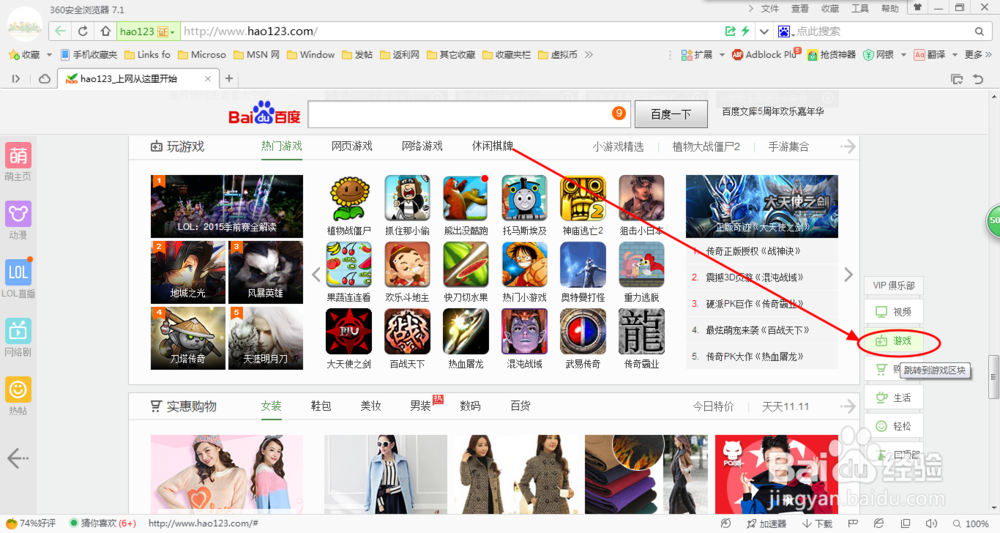Open the 欢乐斗地主 game icon

408,265
